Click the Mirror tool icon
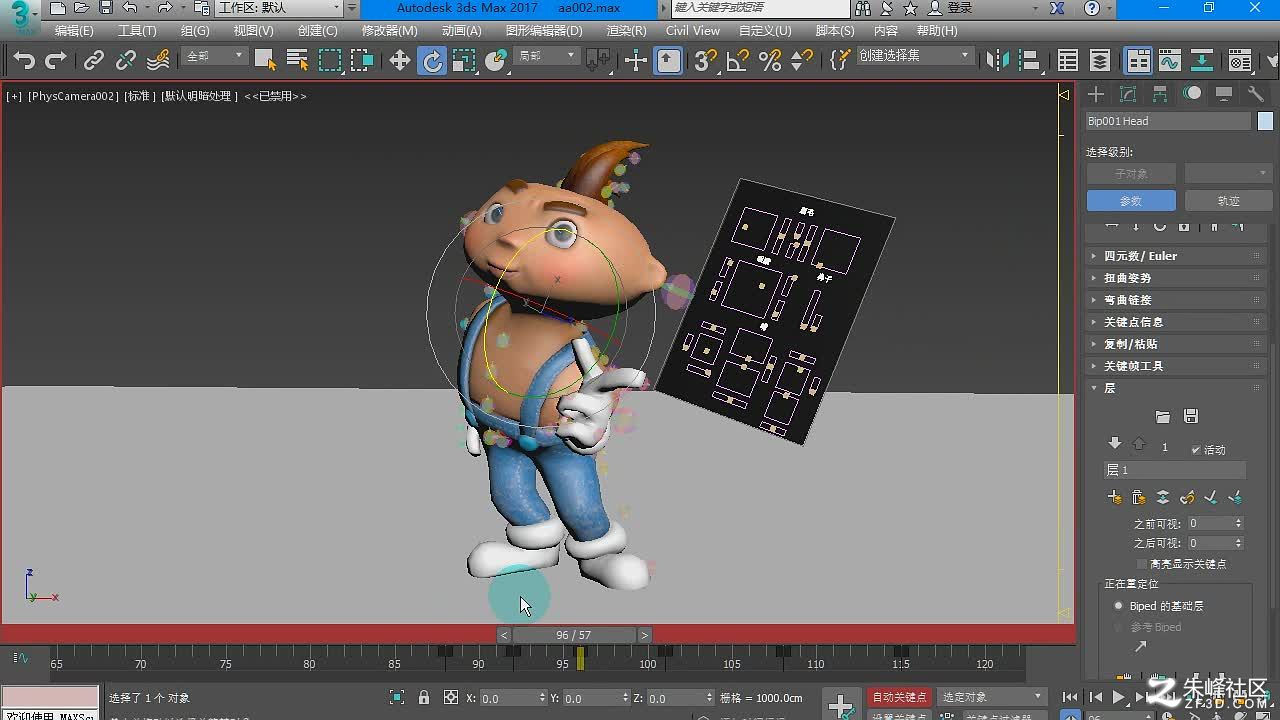This screenshot has width=1280, height=720. [997, 61]
